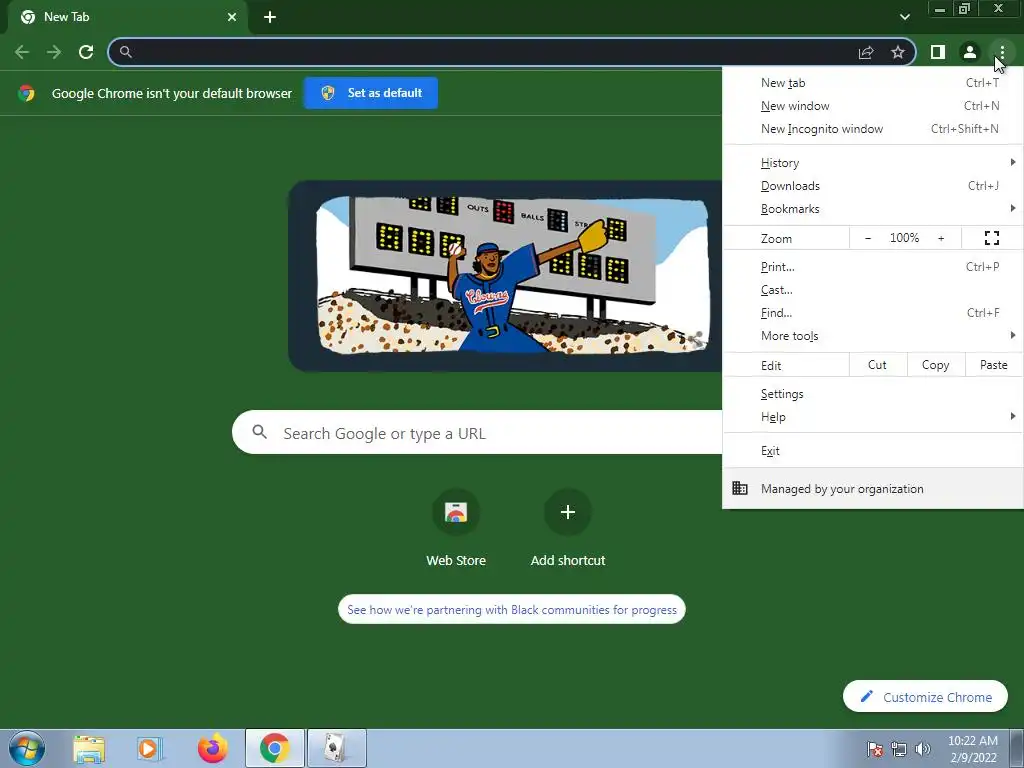Screen dimensions: 1024x768
Task: Click the doodle share icon
Action: (696, 338)
